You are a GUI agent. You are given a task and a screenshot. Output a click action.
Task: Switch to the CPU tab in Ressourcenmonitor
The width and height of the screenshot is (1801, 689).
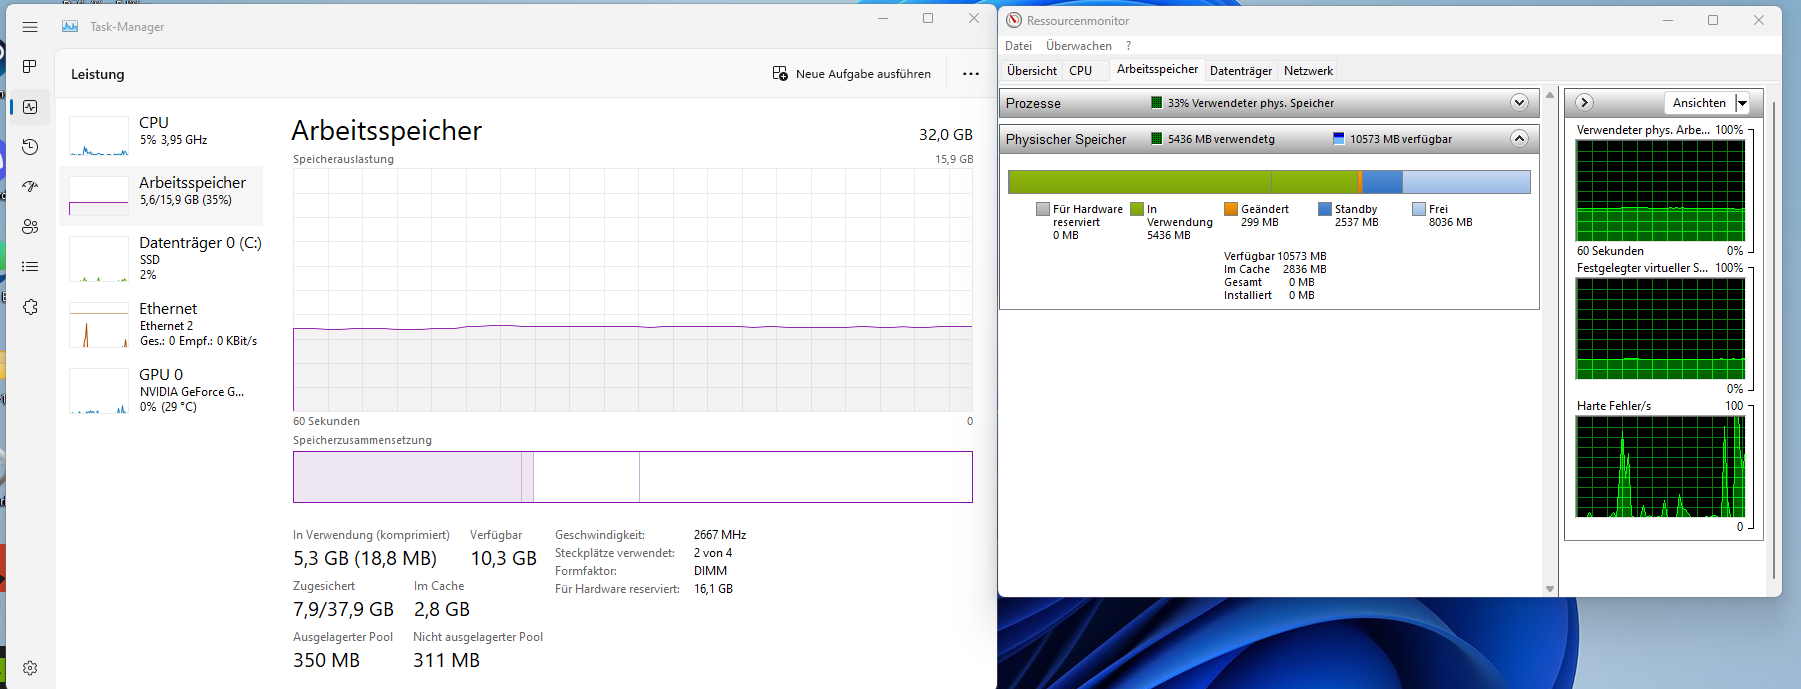pyautogui.click(x=1080, y=71)
